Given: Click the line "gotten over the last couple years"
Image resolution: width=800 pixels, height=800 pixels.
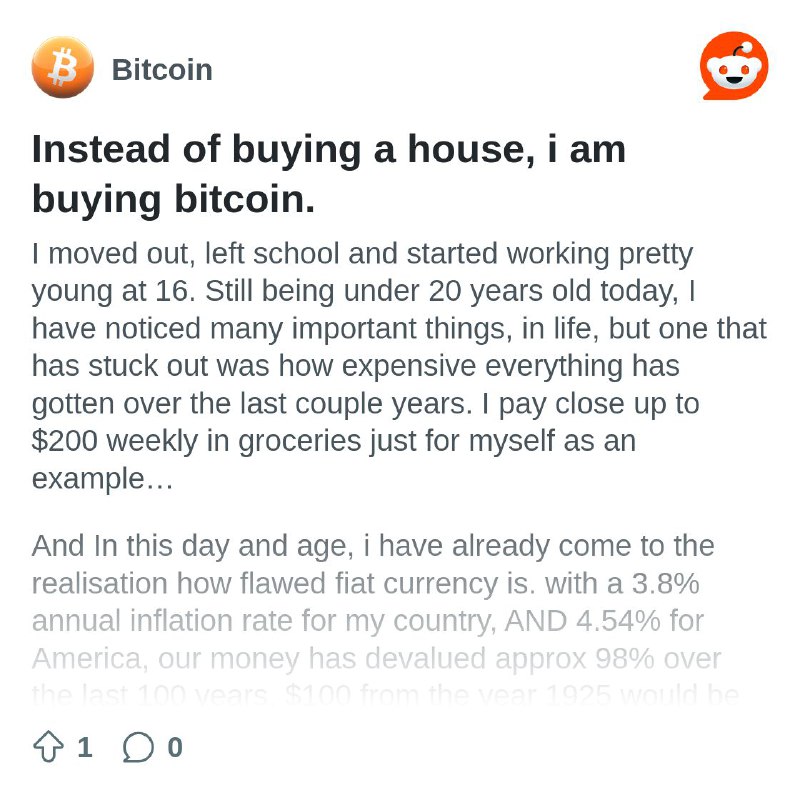Looking at the screenshot, I should (x=365, y=404).
